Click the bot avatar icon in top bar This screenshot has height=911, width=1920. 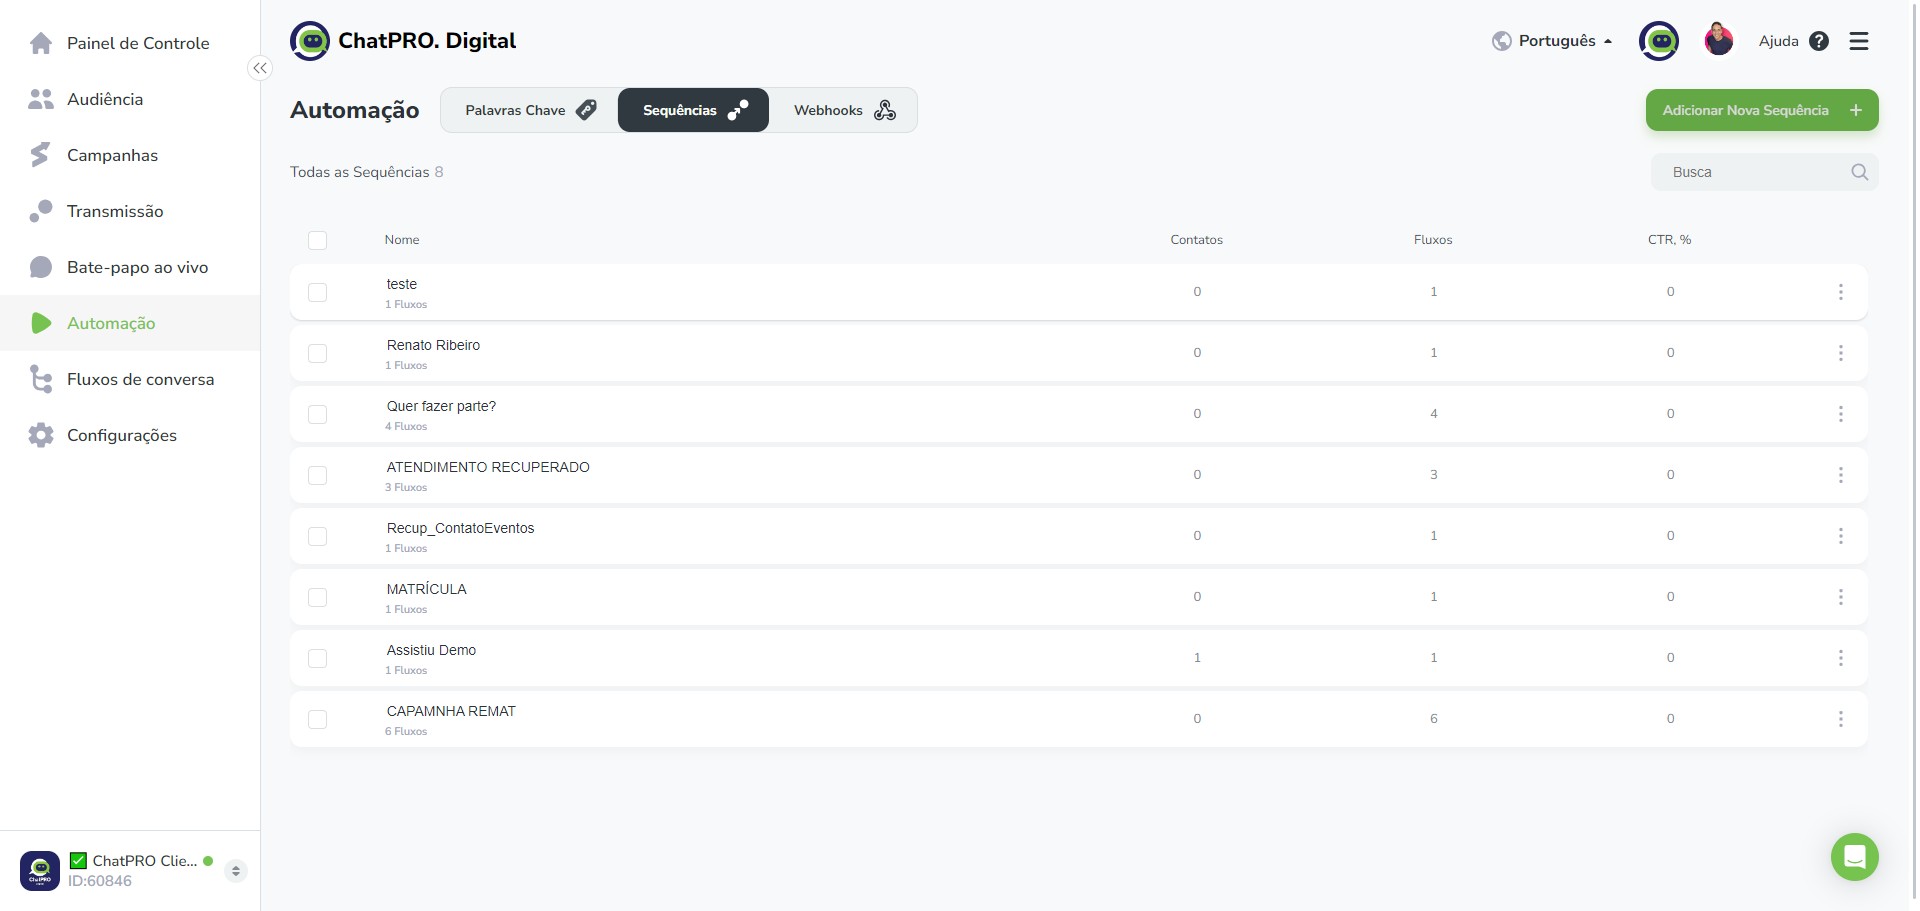click(1659, 41)
